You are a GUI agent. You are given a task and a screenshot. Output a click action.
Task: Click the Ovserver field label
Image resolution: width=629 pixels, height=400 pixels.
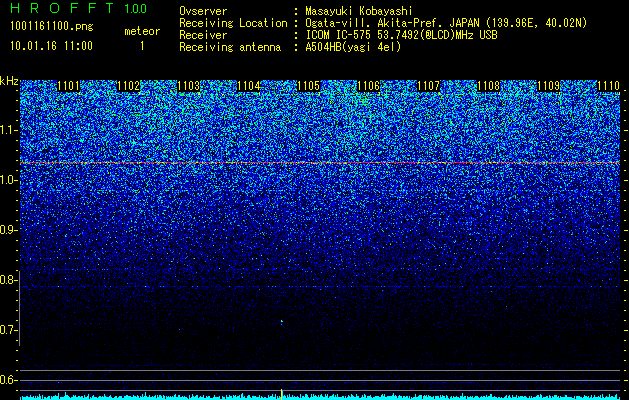click(x=203, y=11)
